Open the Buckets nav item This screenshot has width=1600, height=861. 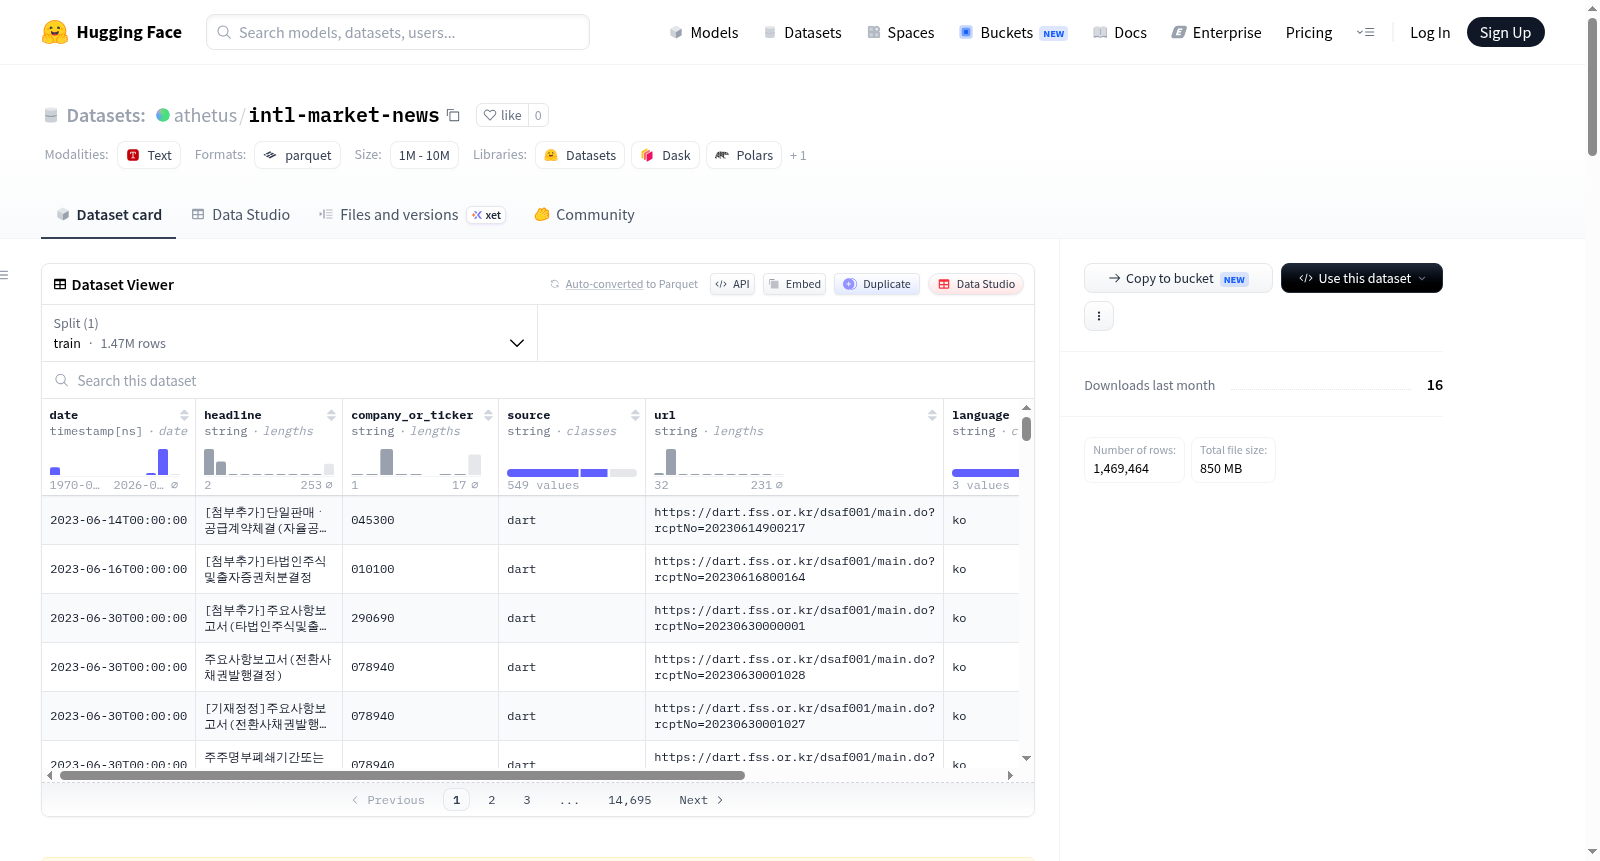point(1013,32)
